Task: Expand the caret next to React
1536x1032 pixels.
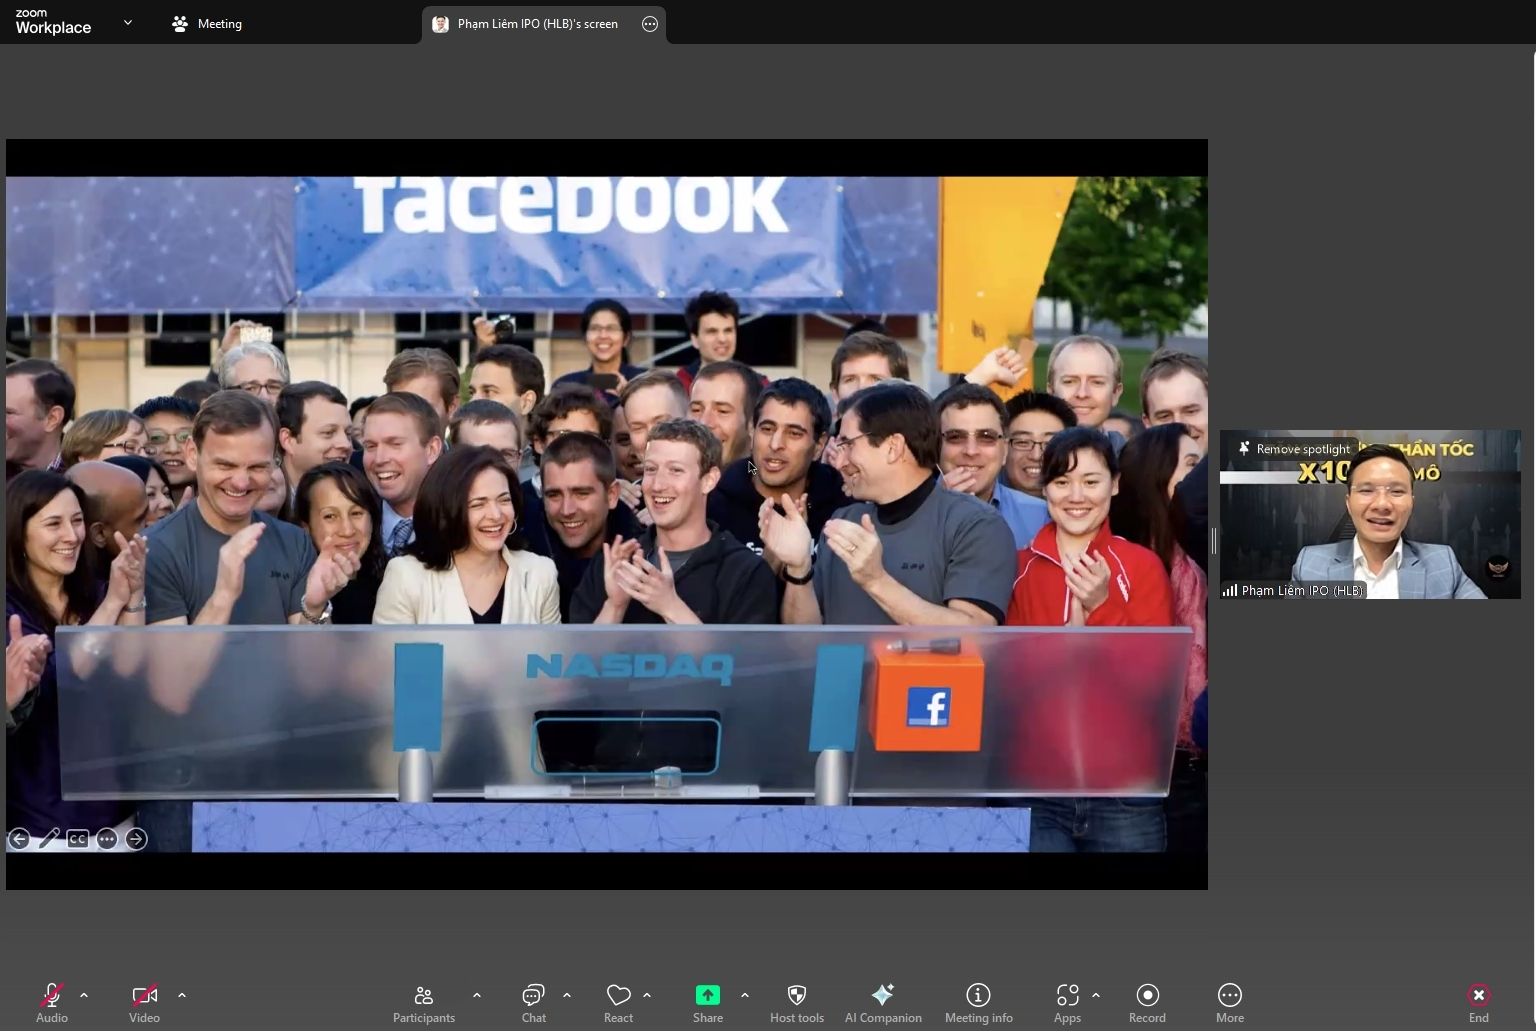Action: click(647, 995)
